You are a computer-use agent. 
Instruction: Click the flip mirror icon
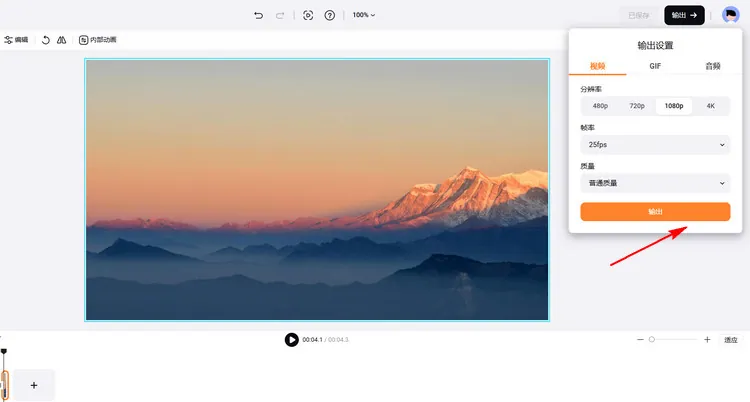[61, 40]
